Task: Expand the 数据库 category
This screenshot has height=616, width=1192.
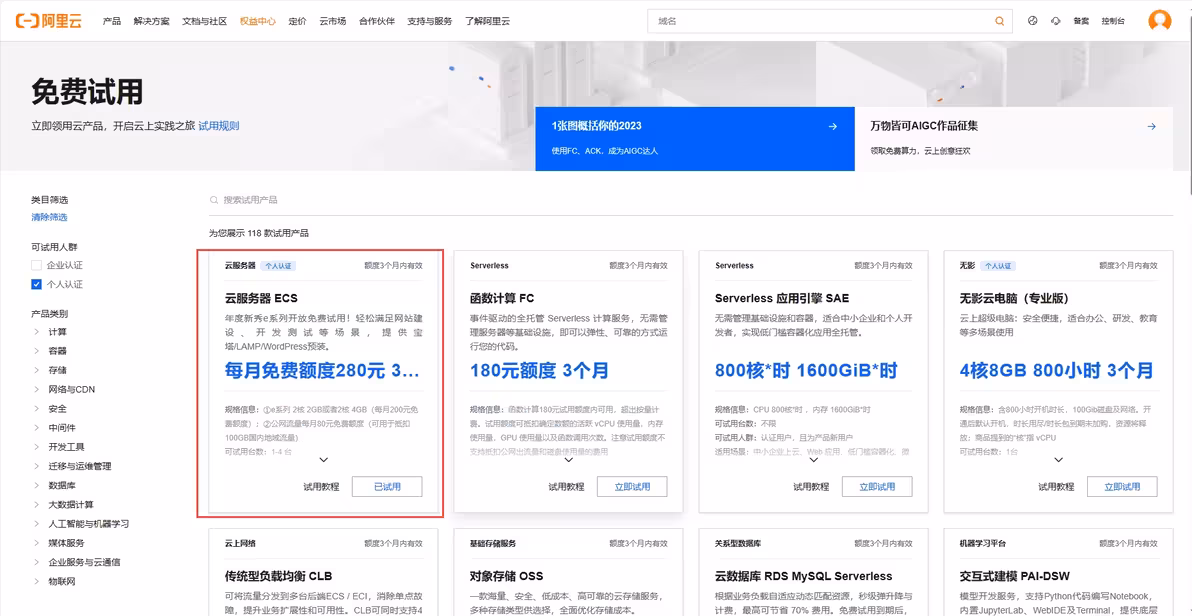Action: pyautogui.click(x=36, y=485)
